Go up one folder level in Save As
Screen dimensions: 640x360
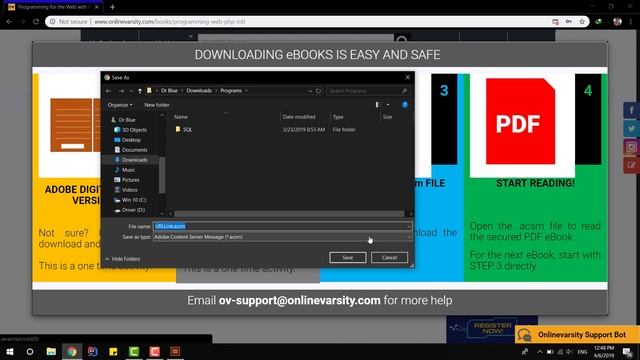(x=140, y=91)
